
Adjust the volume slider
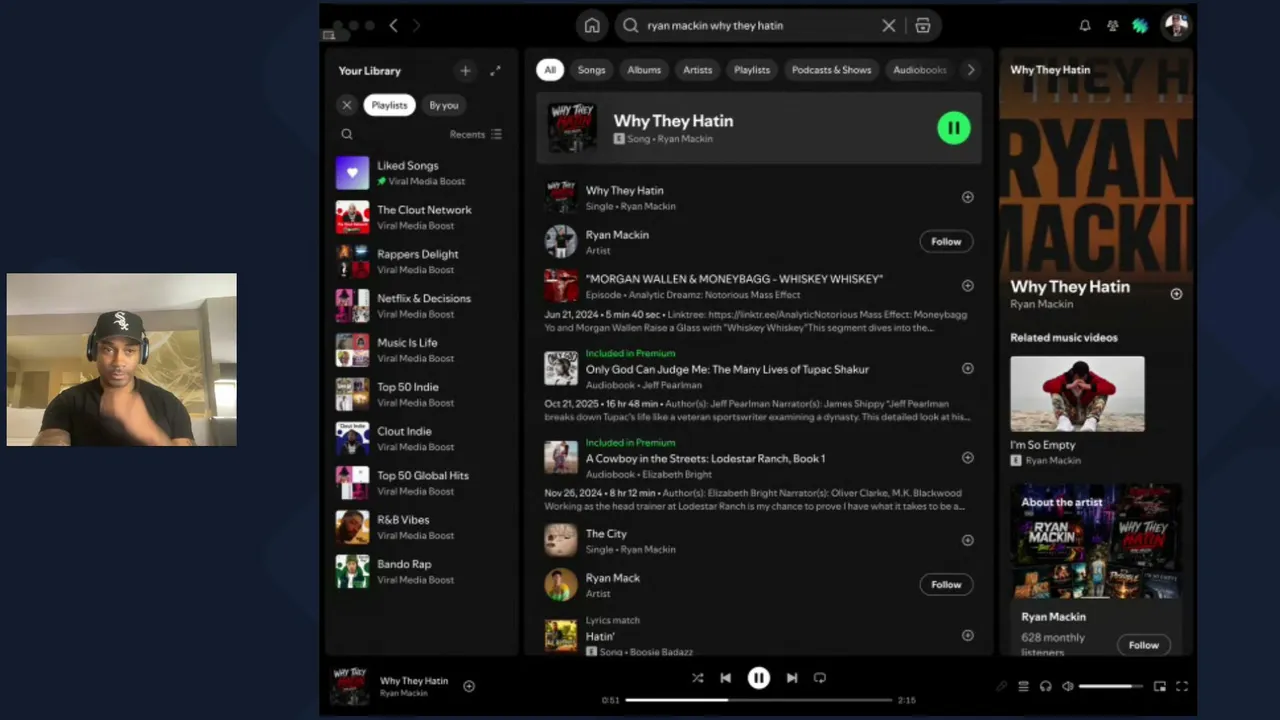pyautogui.click(x=1110, y=687)
